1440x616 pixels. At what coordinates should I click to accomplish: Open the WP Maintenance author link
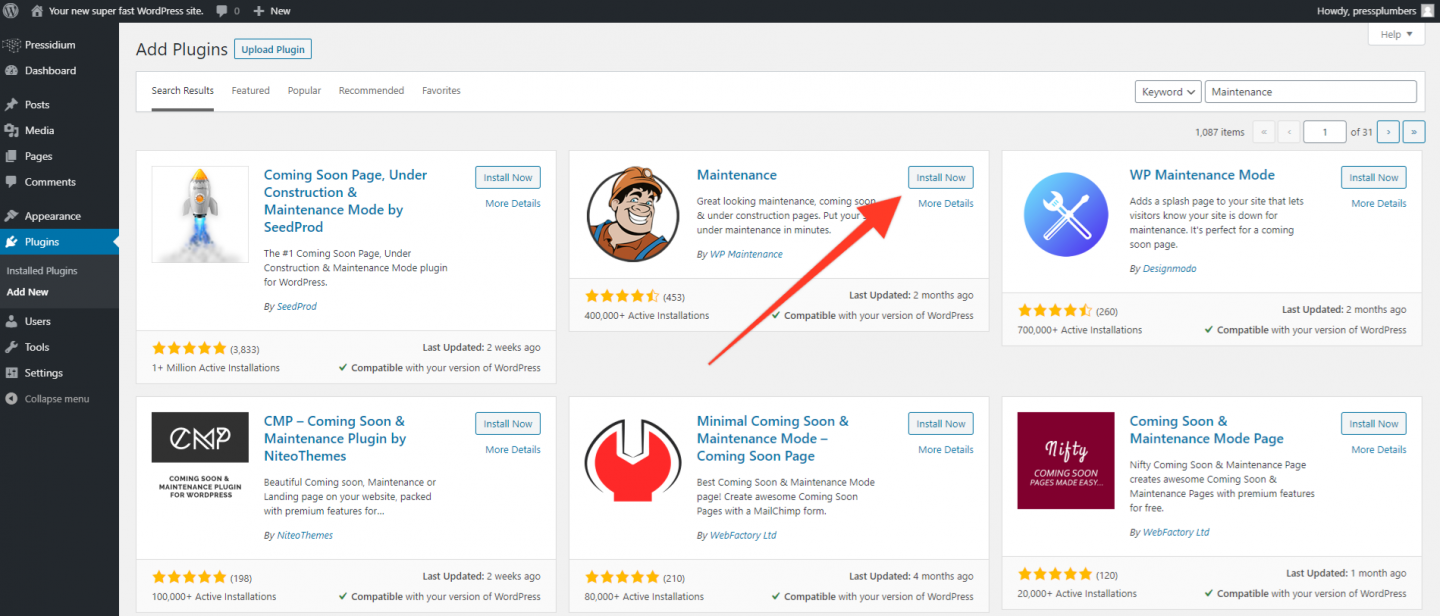(746, 255)
